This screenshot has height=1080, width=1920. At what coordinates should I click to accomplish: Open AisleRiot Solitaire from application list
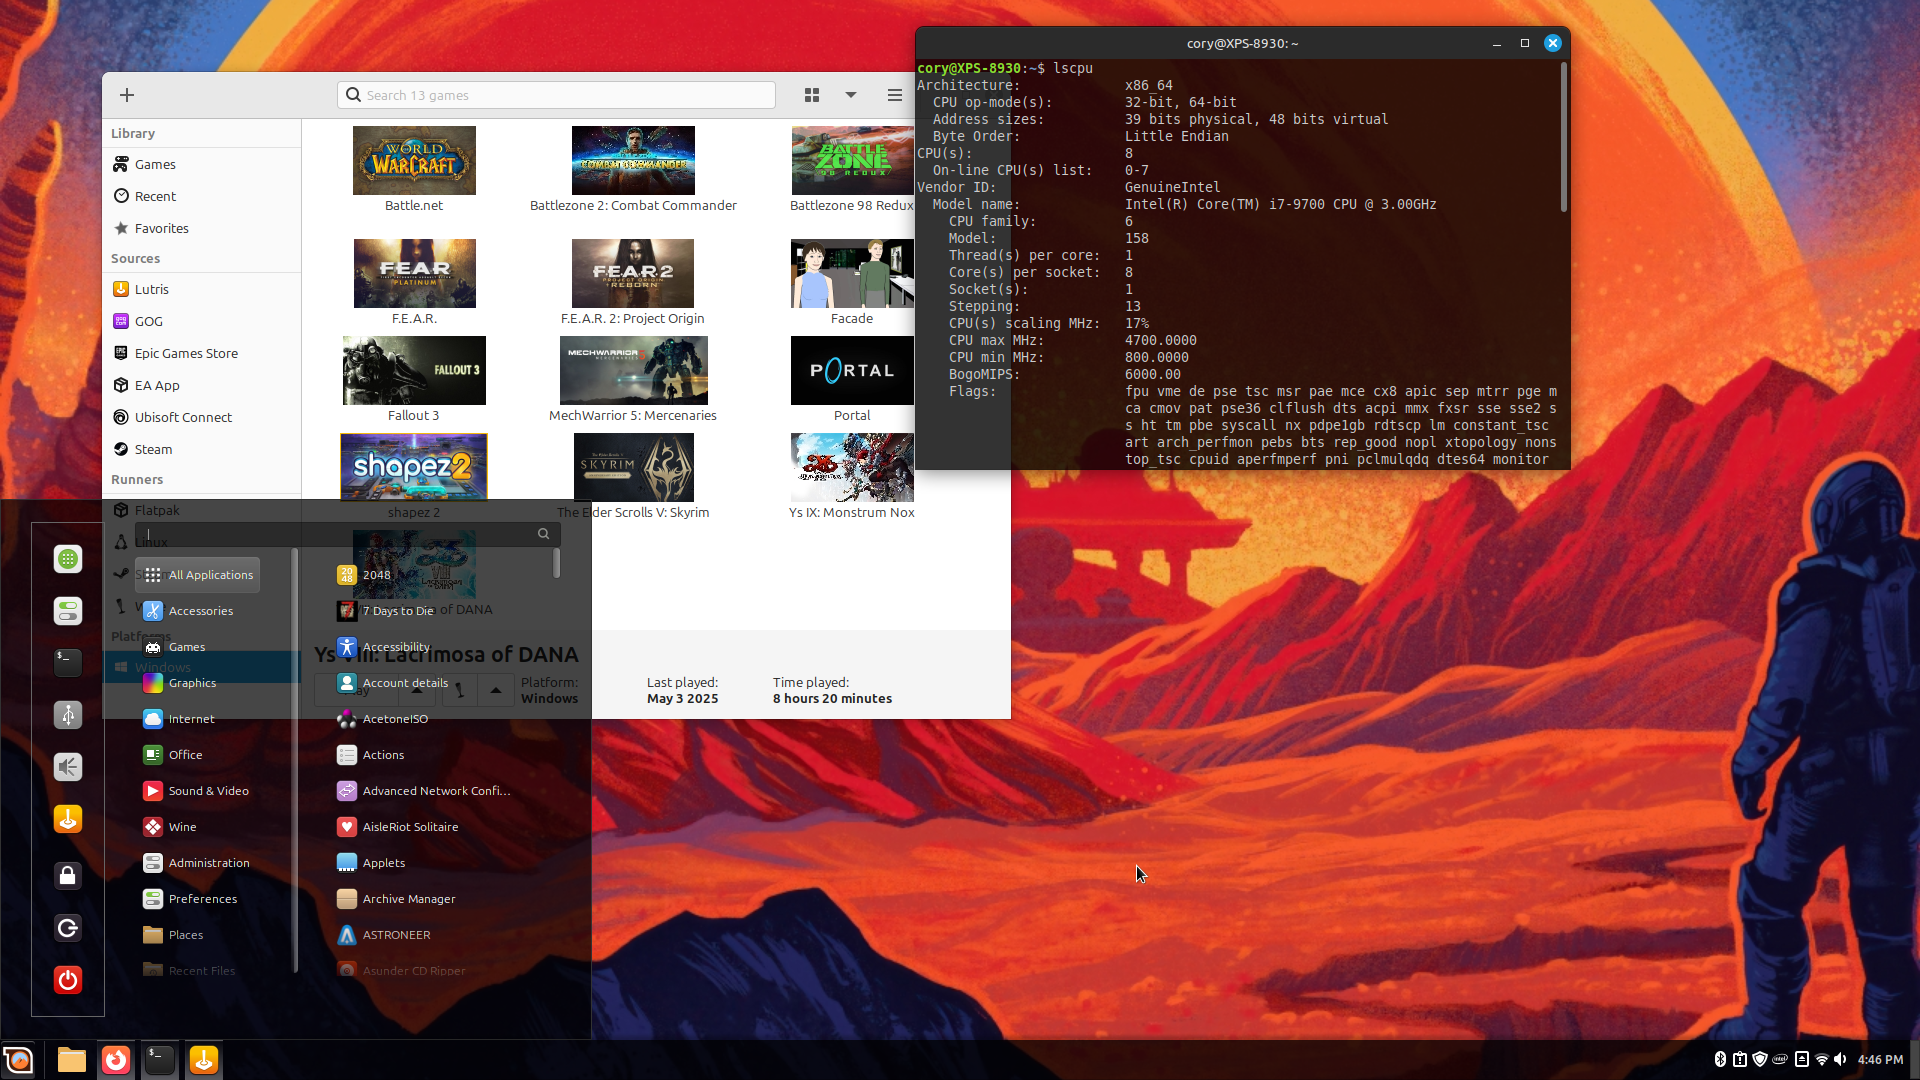pyautogui.click(x=410, y=827)
